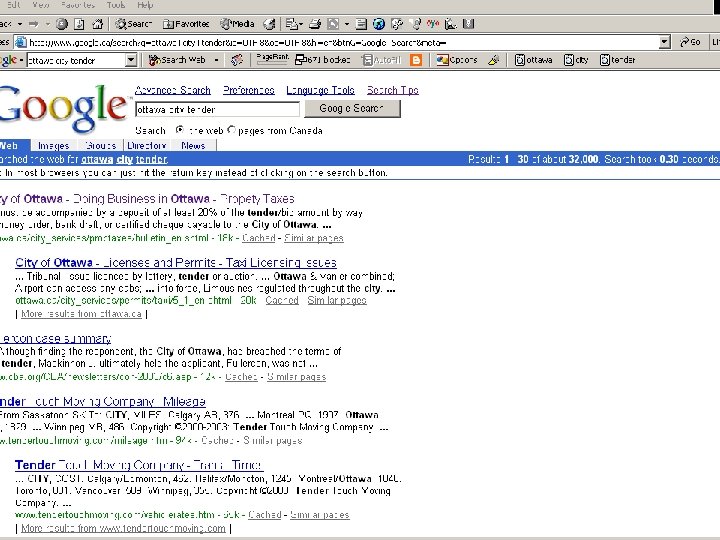This screenshot has height=540, width=720.
Task: Switch to the Images tab
Action: [54, 146]
